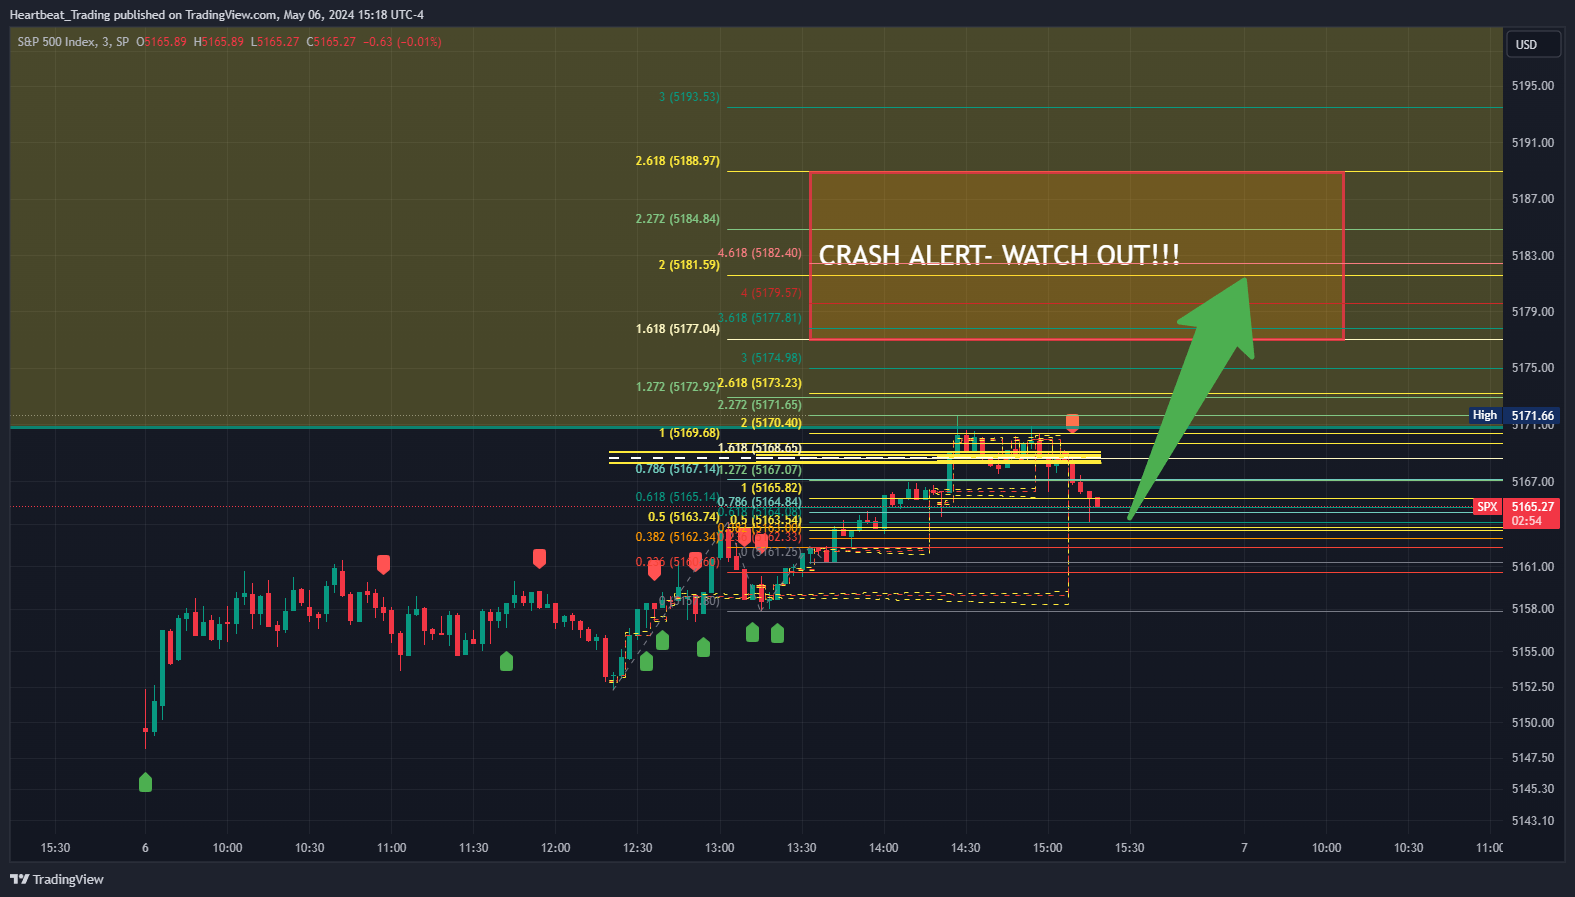The width and height of the screenshot is (1575, 897).
Task: Click Fibonacci label 0.5 (5163.74)
Action: [x=684, y=517]
